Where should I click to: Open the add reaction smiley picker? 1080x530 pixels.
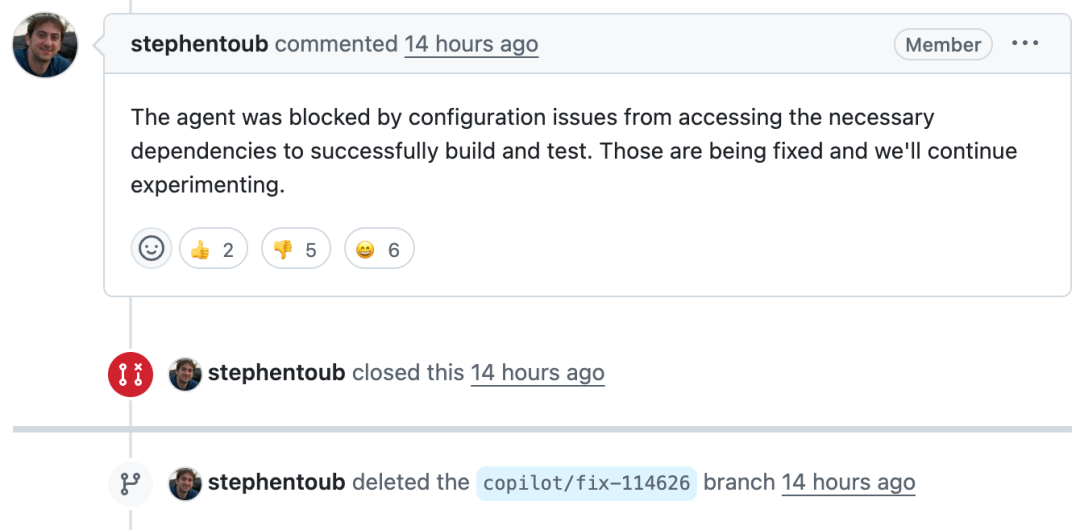(151, 248)
